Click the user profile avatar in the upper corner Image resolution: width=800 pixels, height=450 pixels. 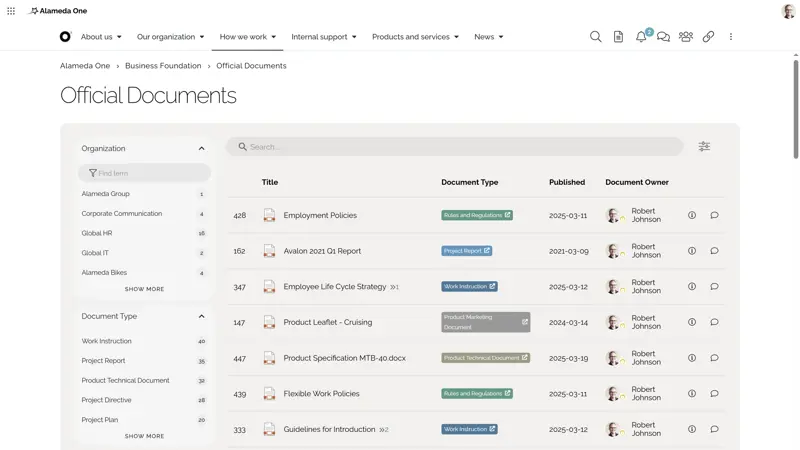(788, 11)
